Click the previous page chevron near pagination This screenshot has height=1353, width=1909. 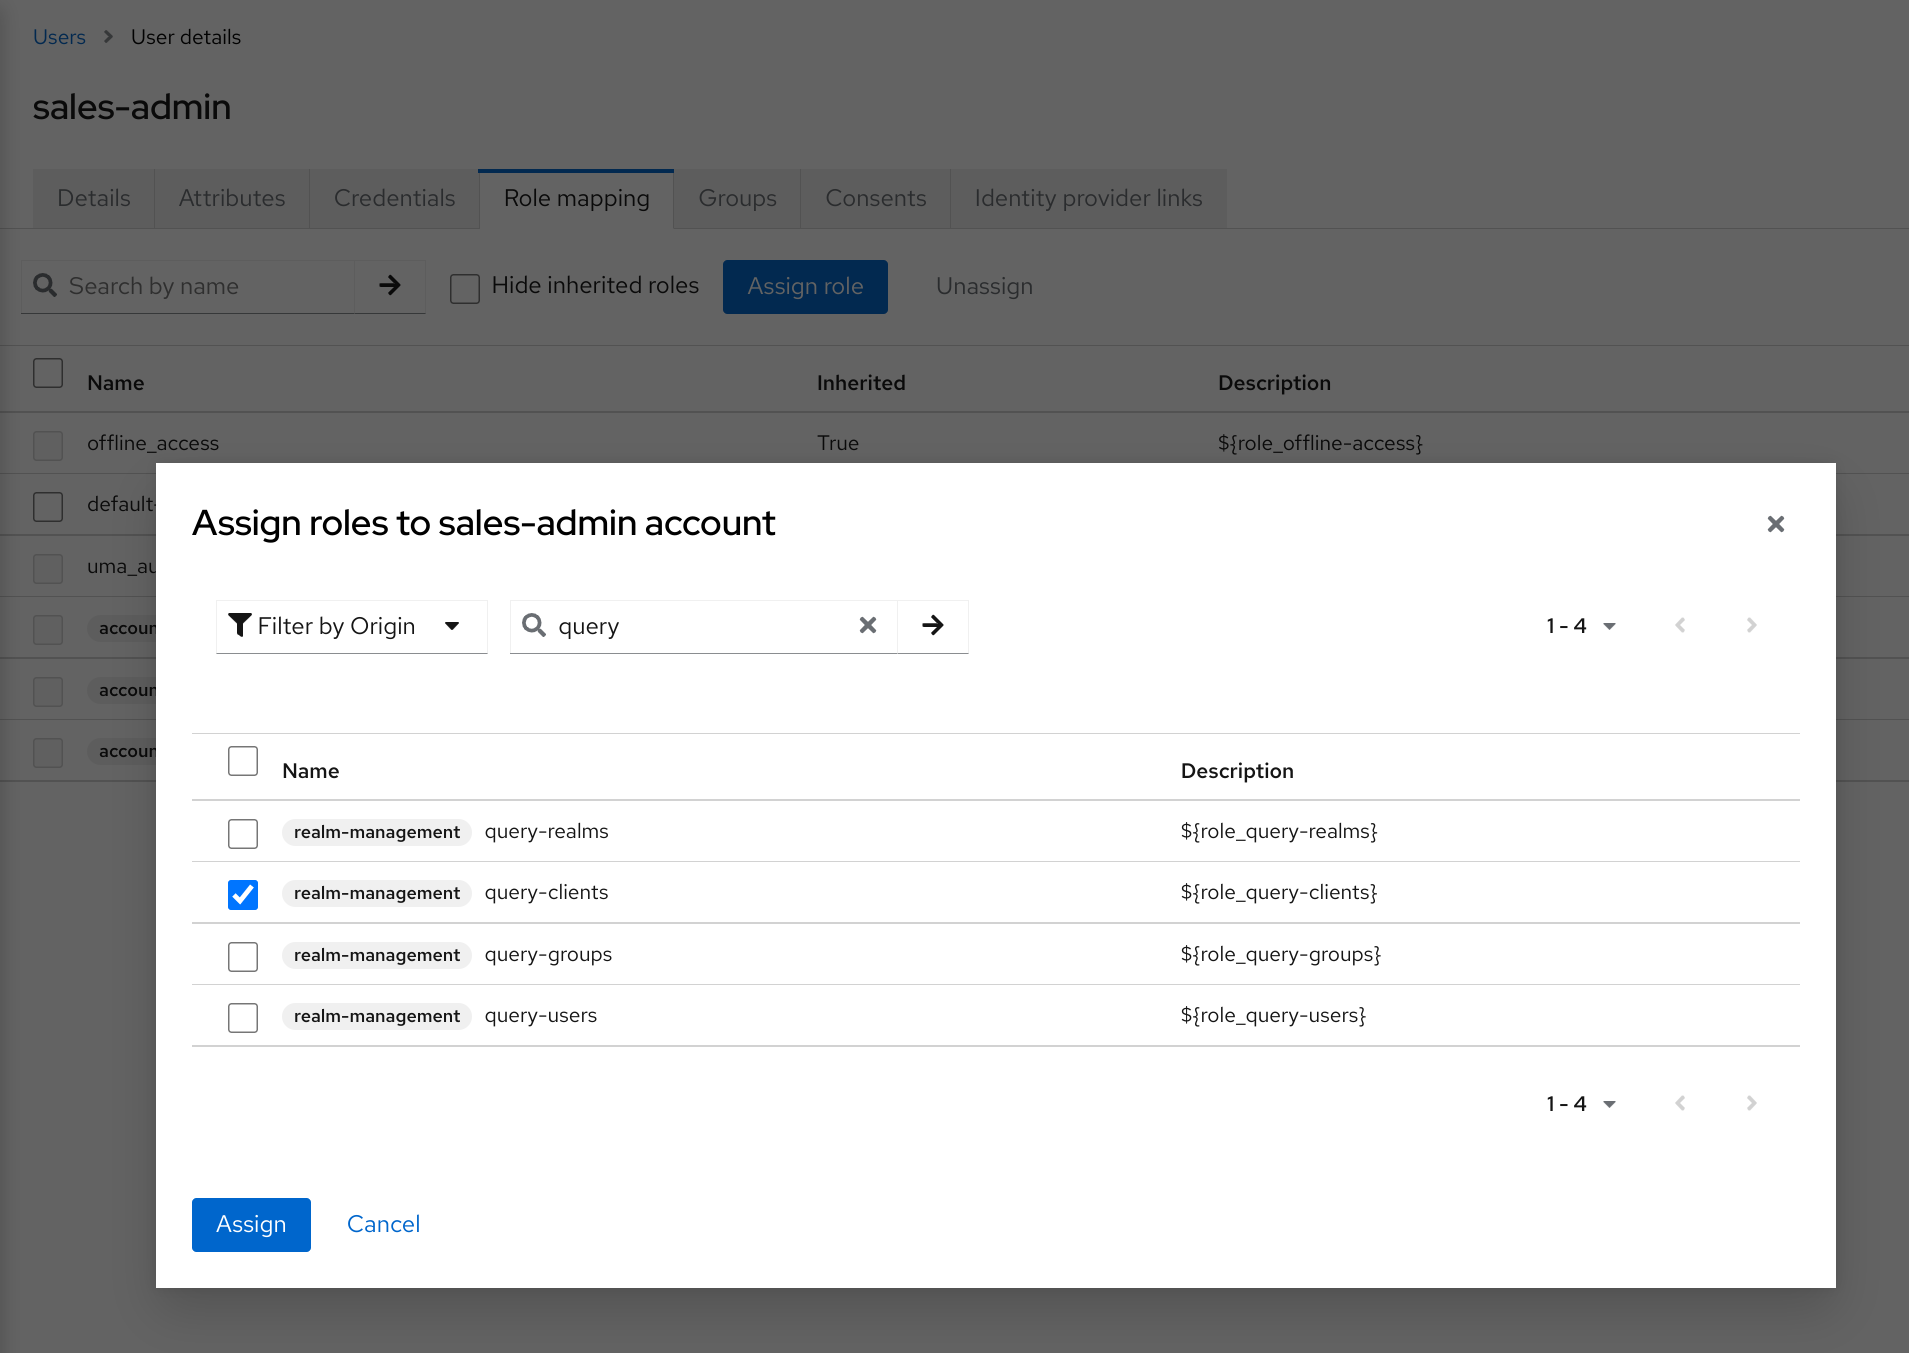[1682, 625]
